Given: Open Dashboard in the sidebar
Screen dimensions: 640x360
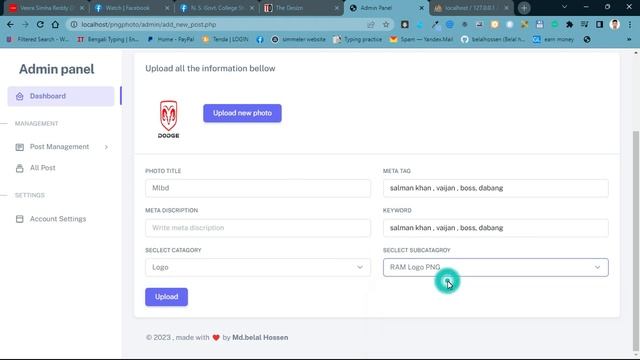Looking at the screenshot, I should [61, 96].
